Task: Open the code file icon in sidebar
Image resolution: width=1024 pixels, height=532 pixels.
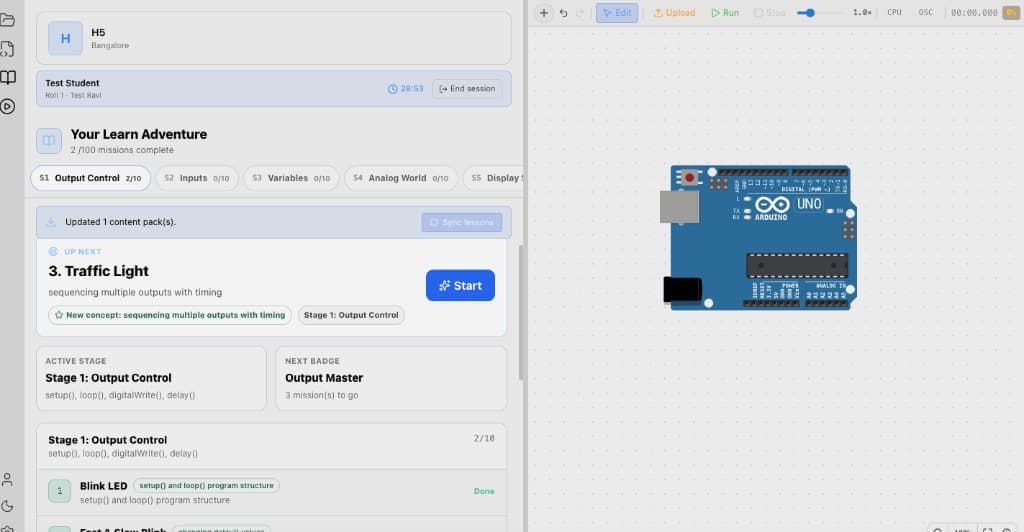Action: point(7,49)
